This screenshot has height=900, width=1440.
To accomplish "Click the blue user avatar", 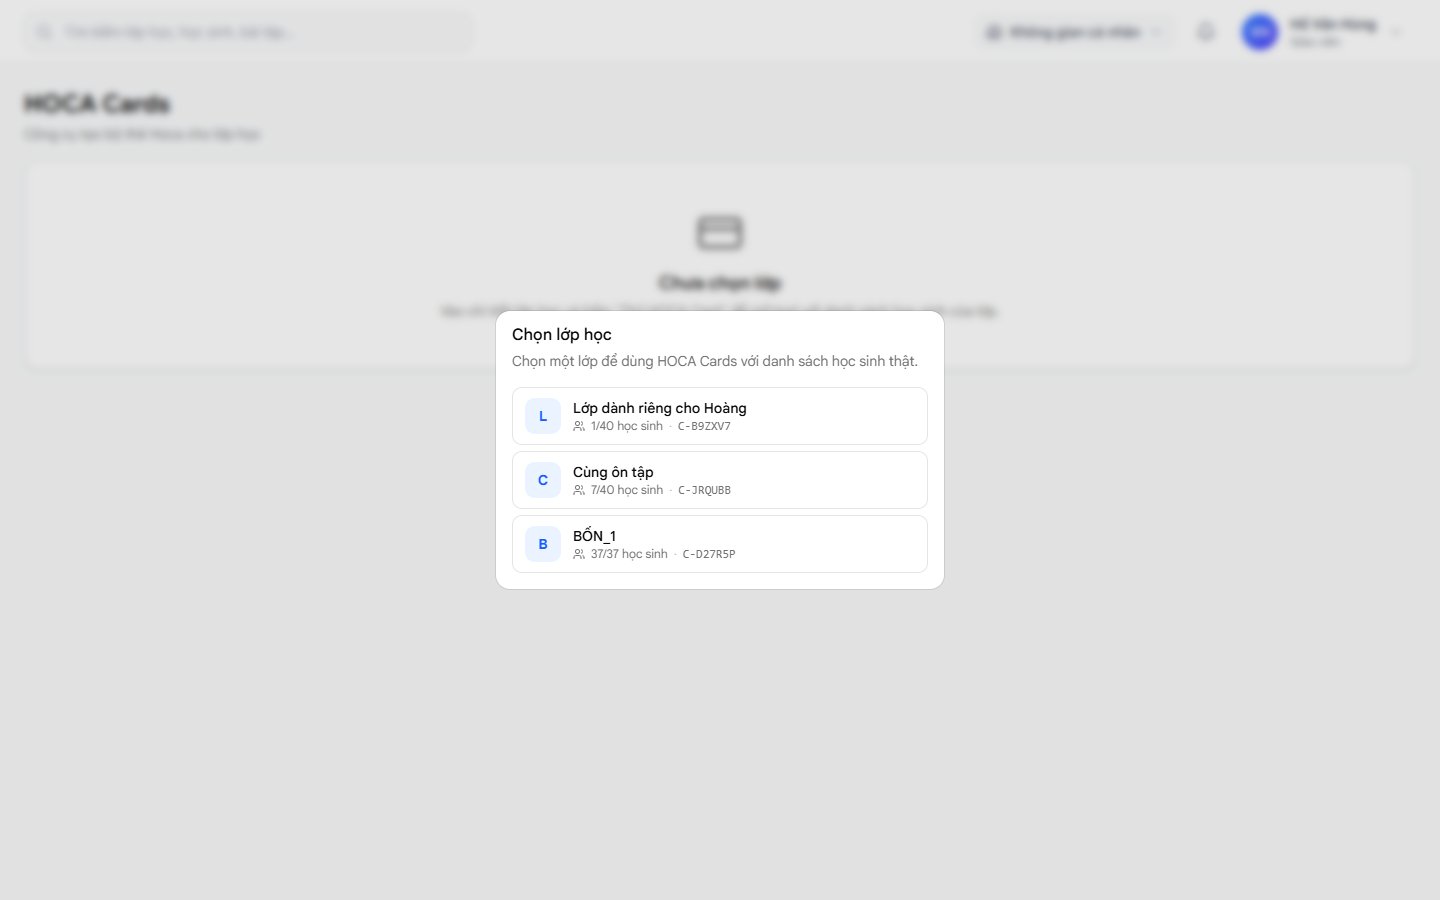I will coord(1260,32).
